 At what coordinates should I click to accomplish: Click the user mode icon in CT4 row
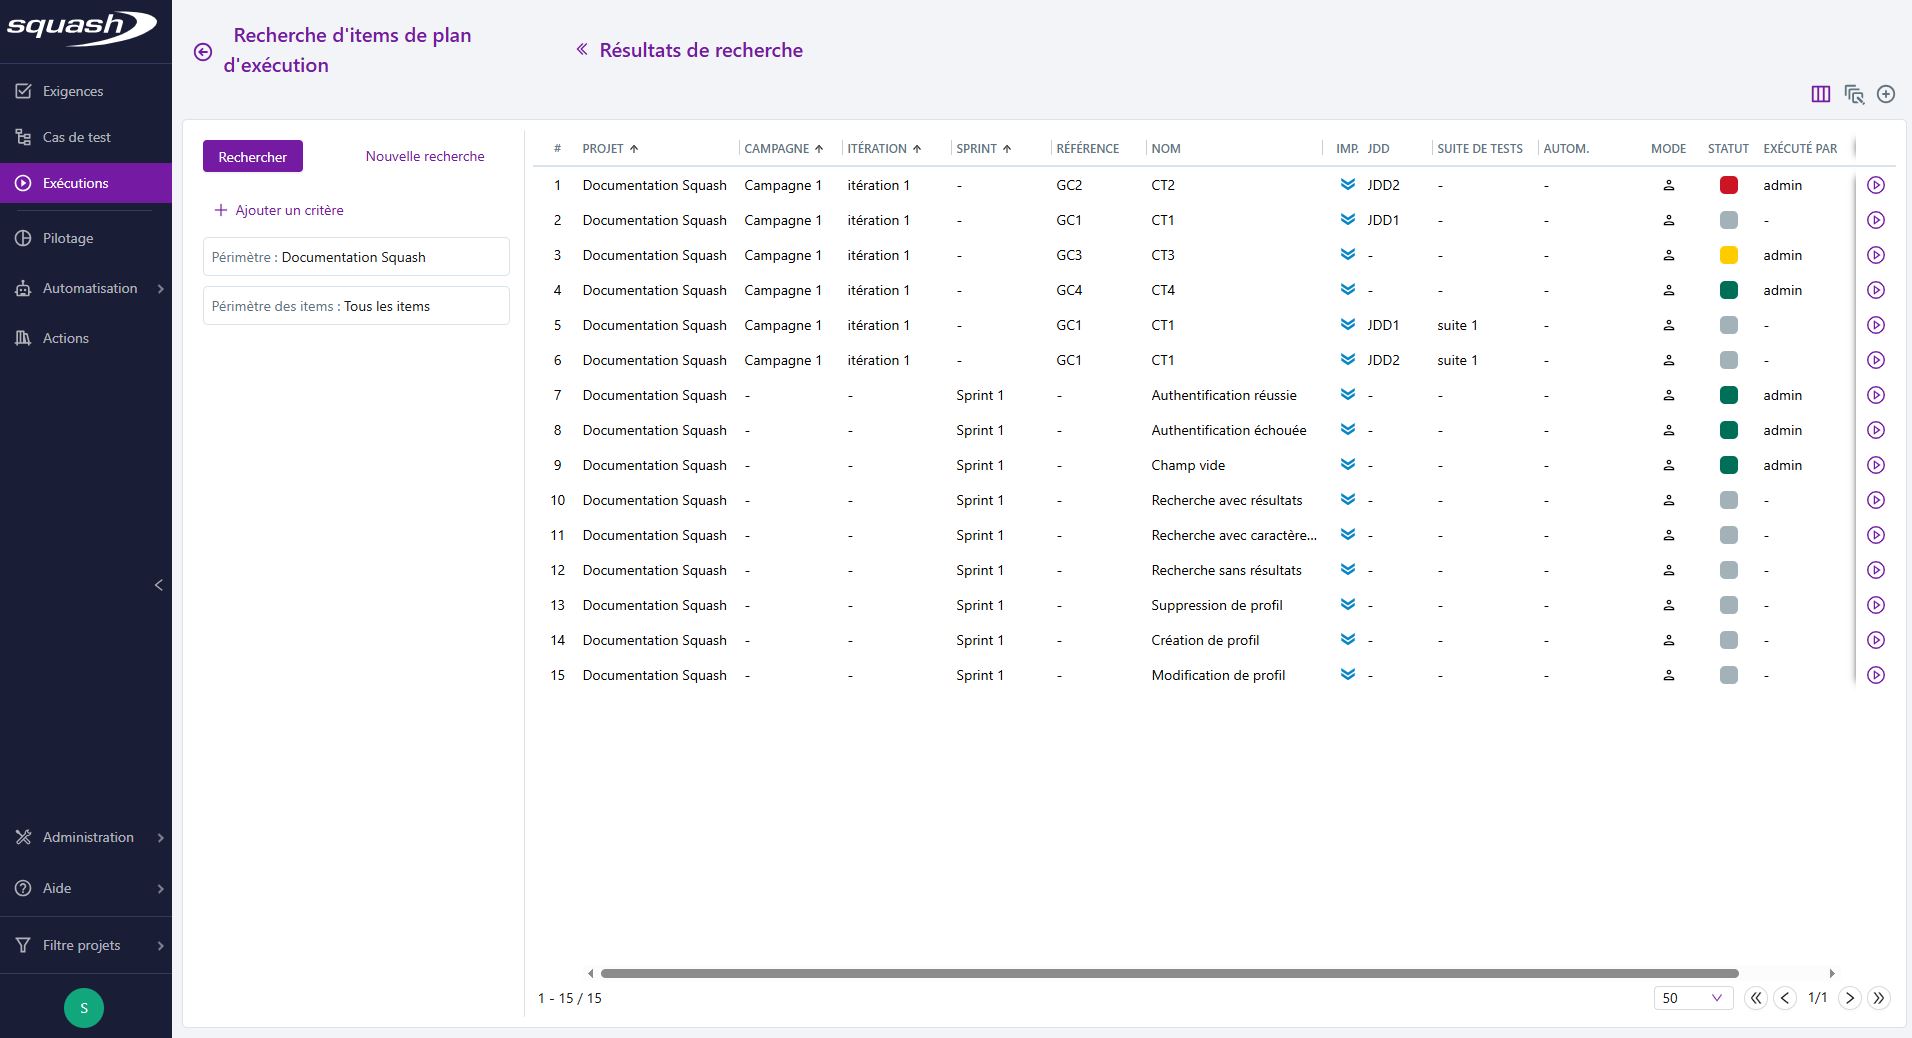pos(1668,290)
